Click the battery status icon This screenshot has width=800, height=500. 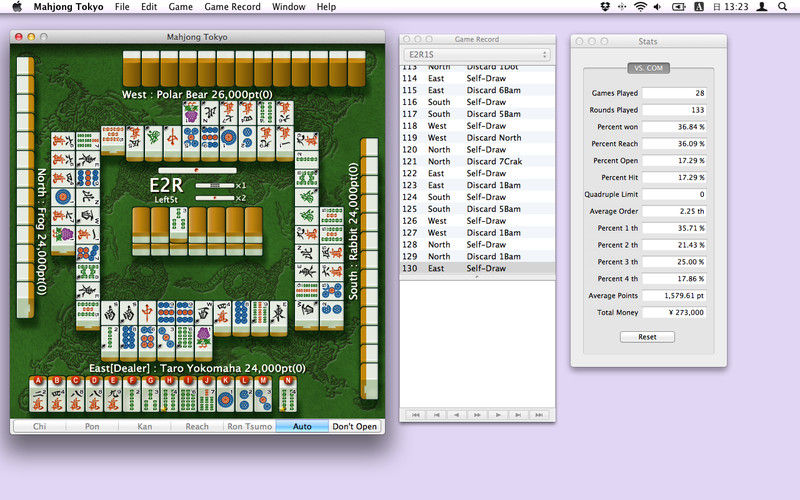click(679, 7)
